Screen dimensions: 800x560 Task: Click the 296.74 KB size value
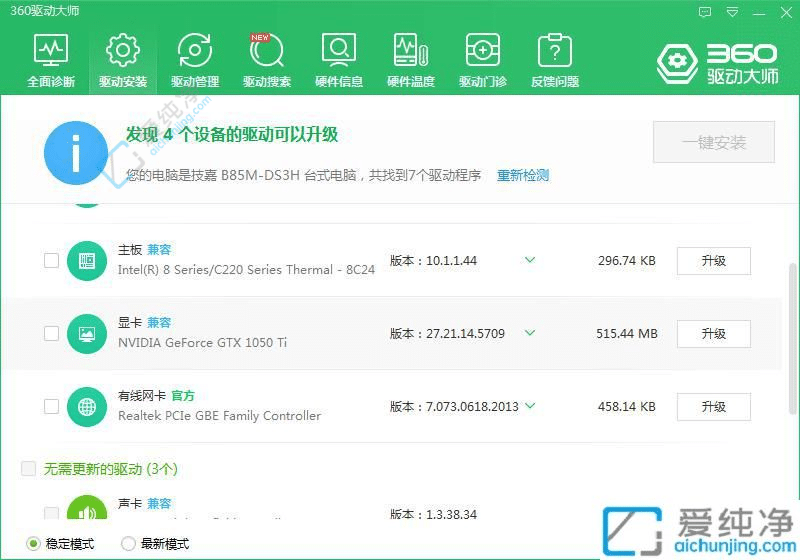coord(627,261)
